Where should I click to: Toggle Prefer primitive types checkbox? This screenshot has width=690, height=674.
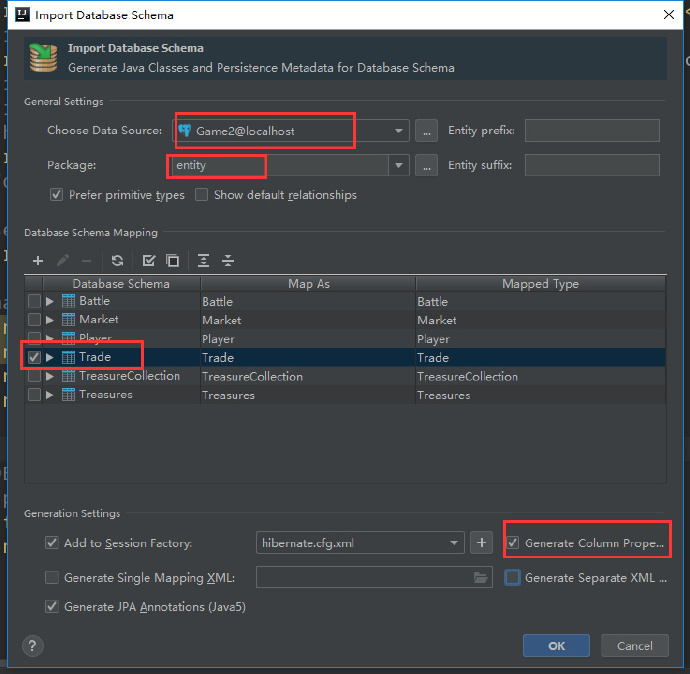[56, 195]
